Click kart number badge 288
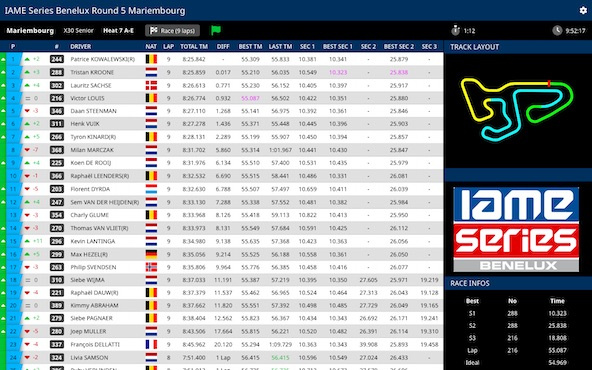Image resolution: width=592 pixels, height=370 pixels. [57, 72]
